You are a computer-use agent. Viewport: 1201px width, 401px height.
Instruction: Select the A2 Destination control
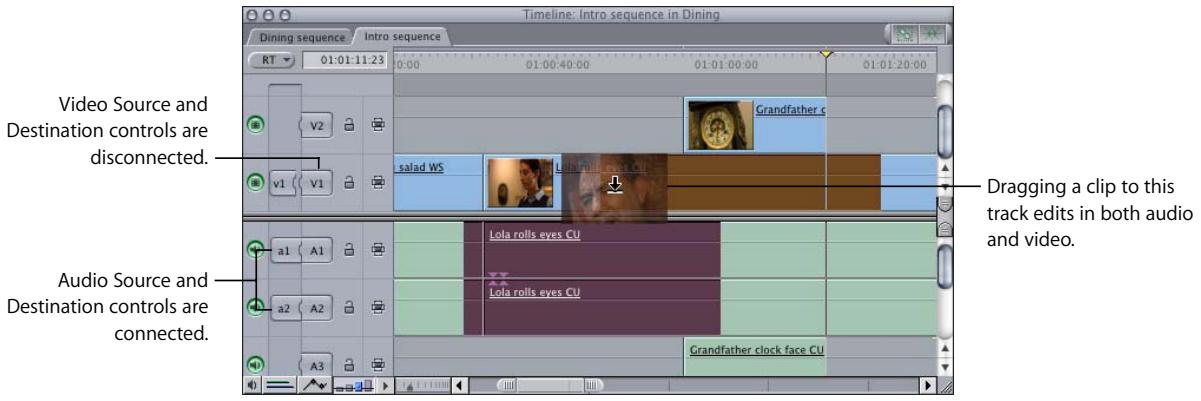(316, 307)
